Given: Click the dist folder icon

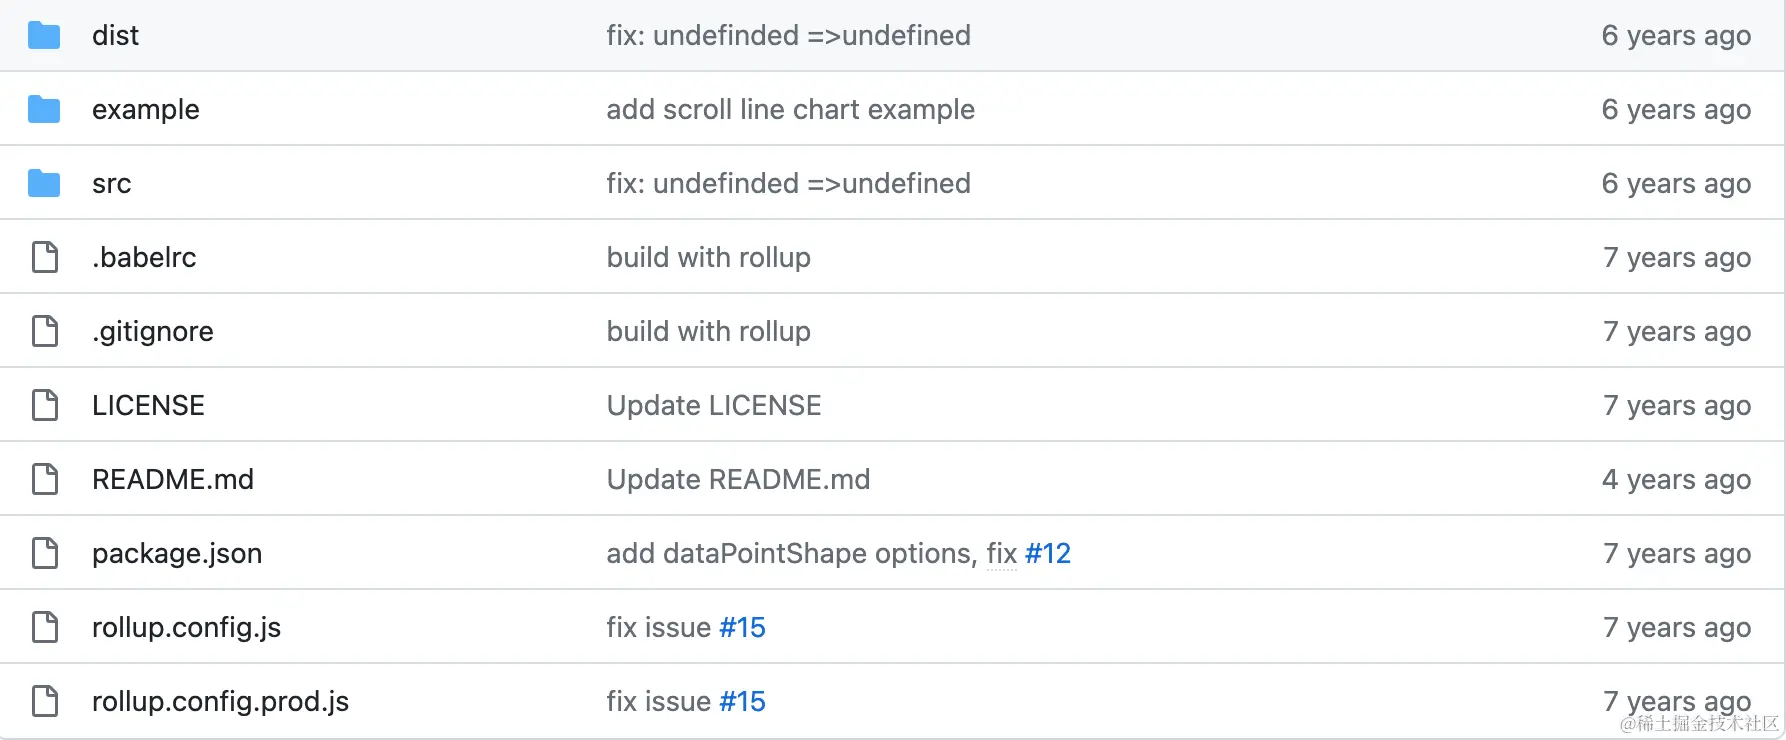Looking at the screenshot, I should (x=44, y=36).
